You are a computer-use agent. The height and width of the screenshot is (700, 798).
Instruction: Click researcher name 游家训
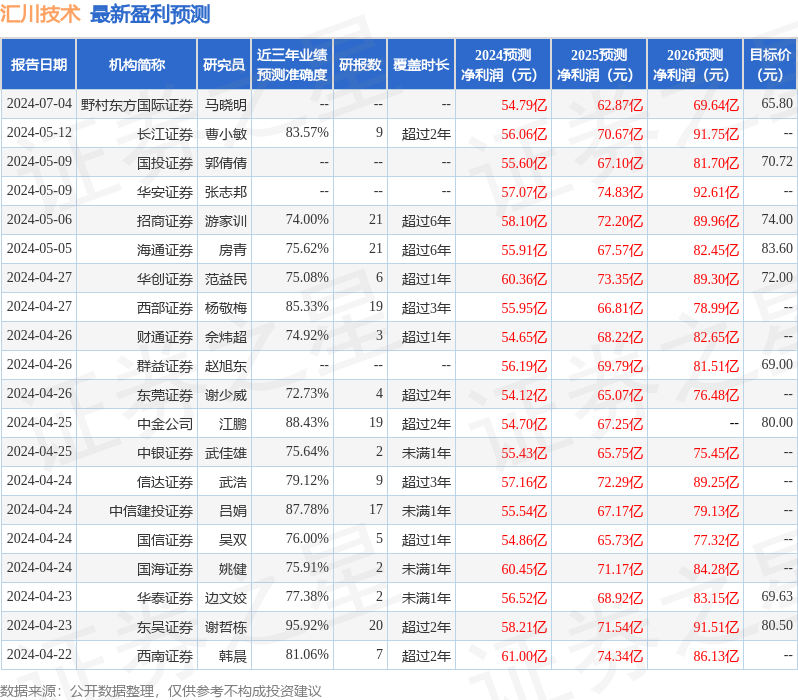point(225,221)
